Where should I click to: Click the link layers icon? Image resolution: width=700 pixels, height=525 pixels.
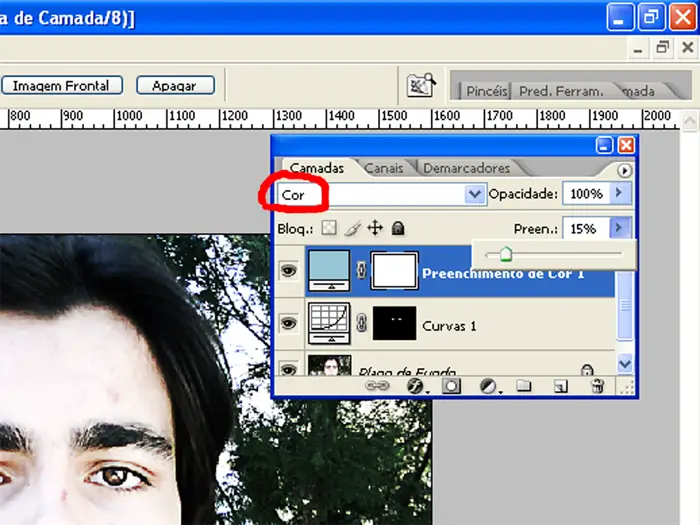[377, 385]
